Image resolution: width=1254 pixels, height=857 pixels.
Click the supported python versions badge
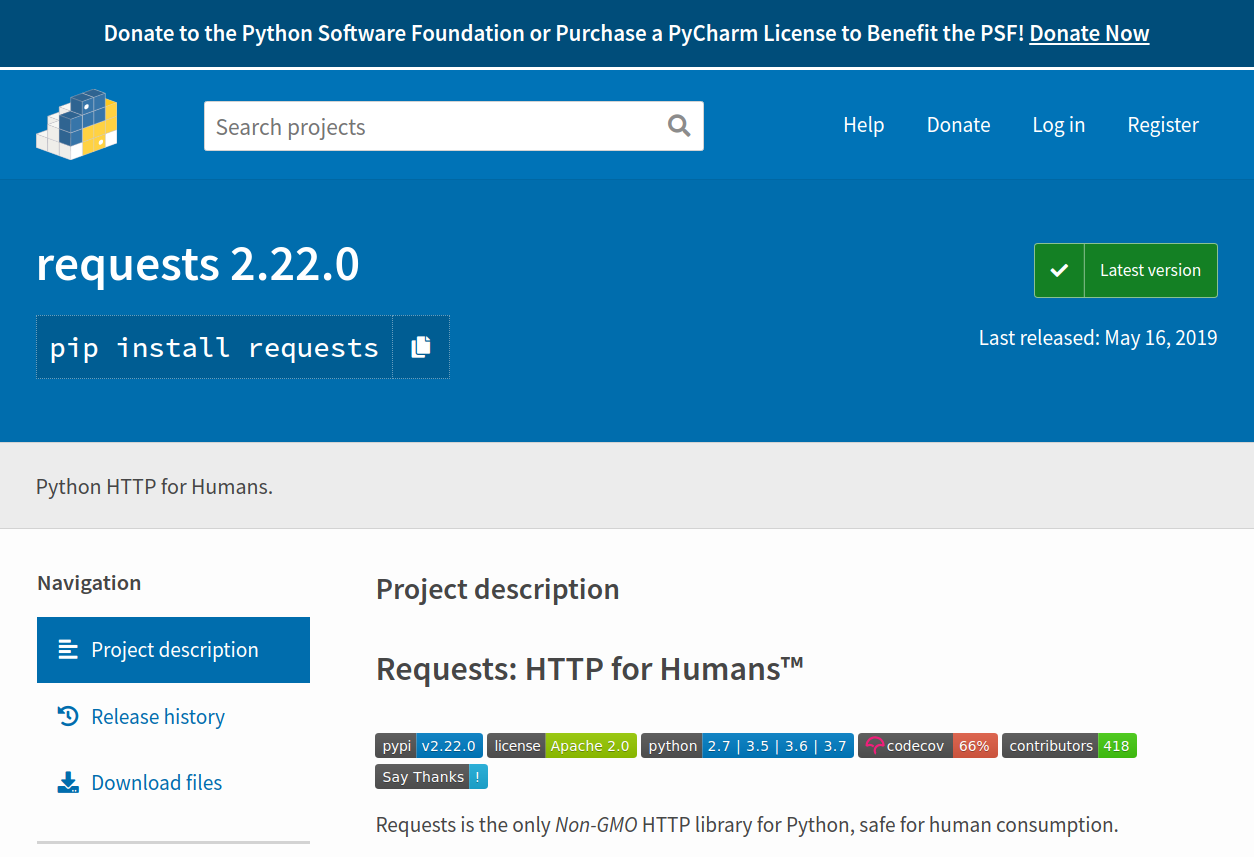(746, 745)
